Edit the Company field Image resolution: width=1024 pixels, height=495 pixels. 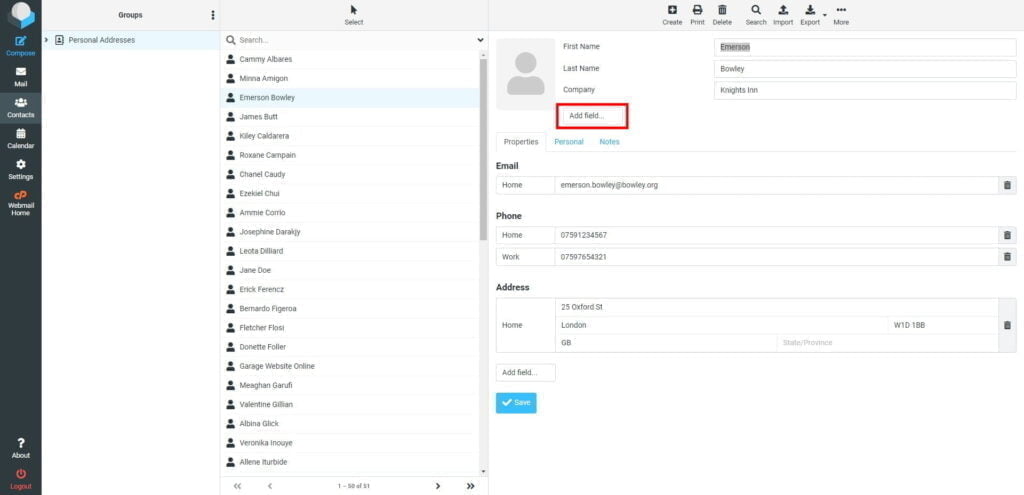coord(865,90)
